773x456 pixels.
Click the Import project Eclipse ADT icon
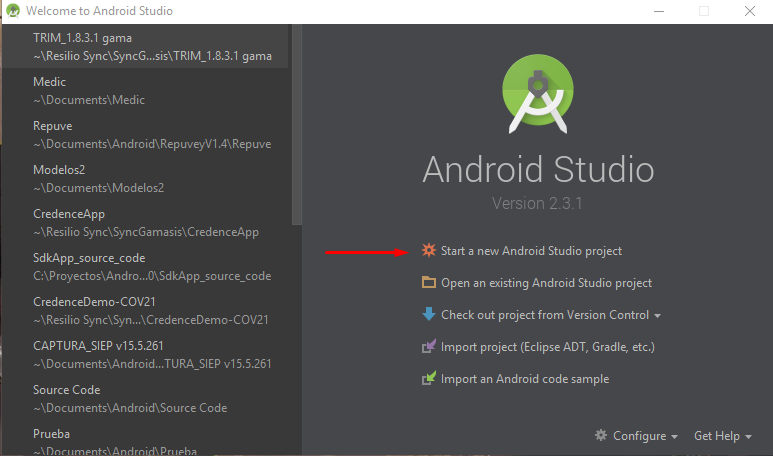click(429, 346)
